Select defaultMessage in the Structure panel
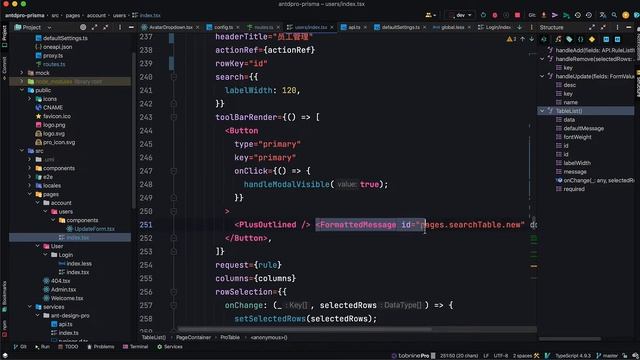This screenshot has height=360, width=640. pos(583,128)
